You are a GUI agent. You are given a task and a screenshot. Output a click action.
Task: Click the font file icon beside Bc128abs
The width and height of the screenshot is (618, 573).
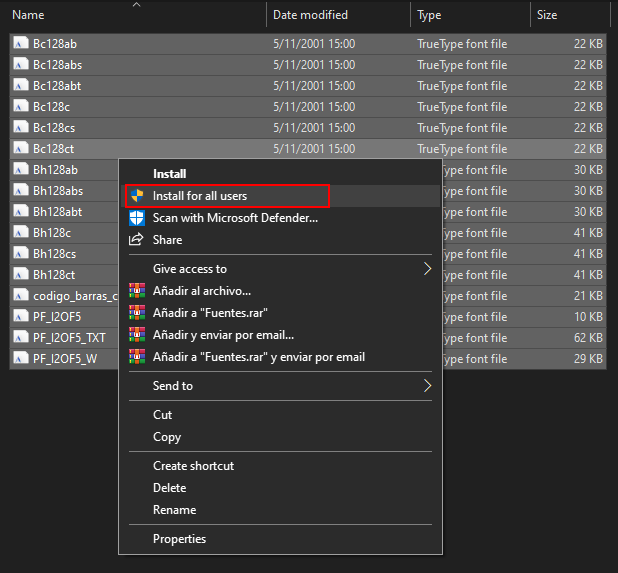[x=20, y=64]
